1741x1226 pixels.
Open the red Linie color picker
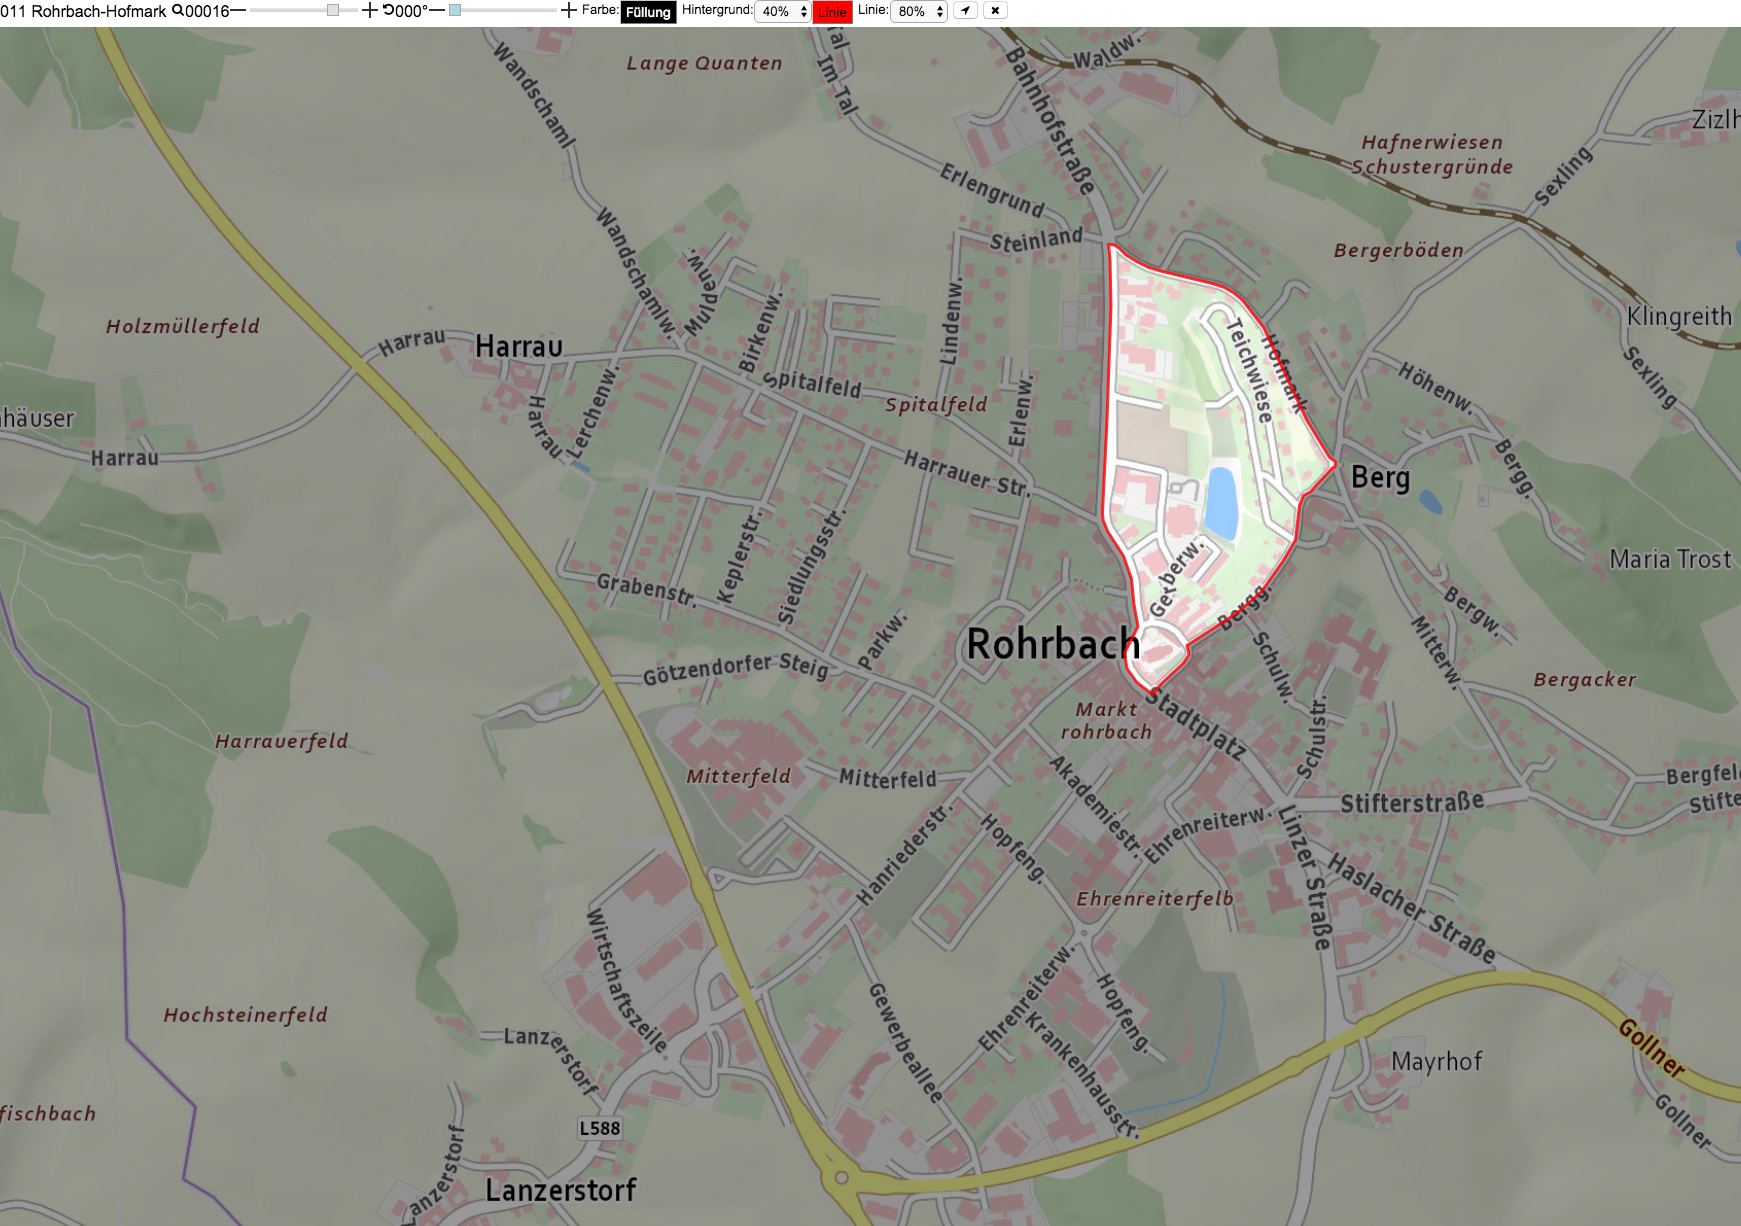832,12
